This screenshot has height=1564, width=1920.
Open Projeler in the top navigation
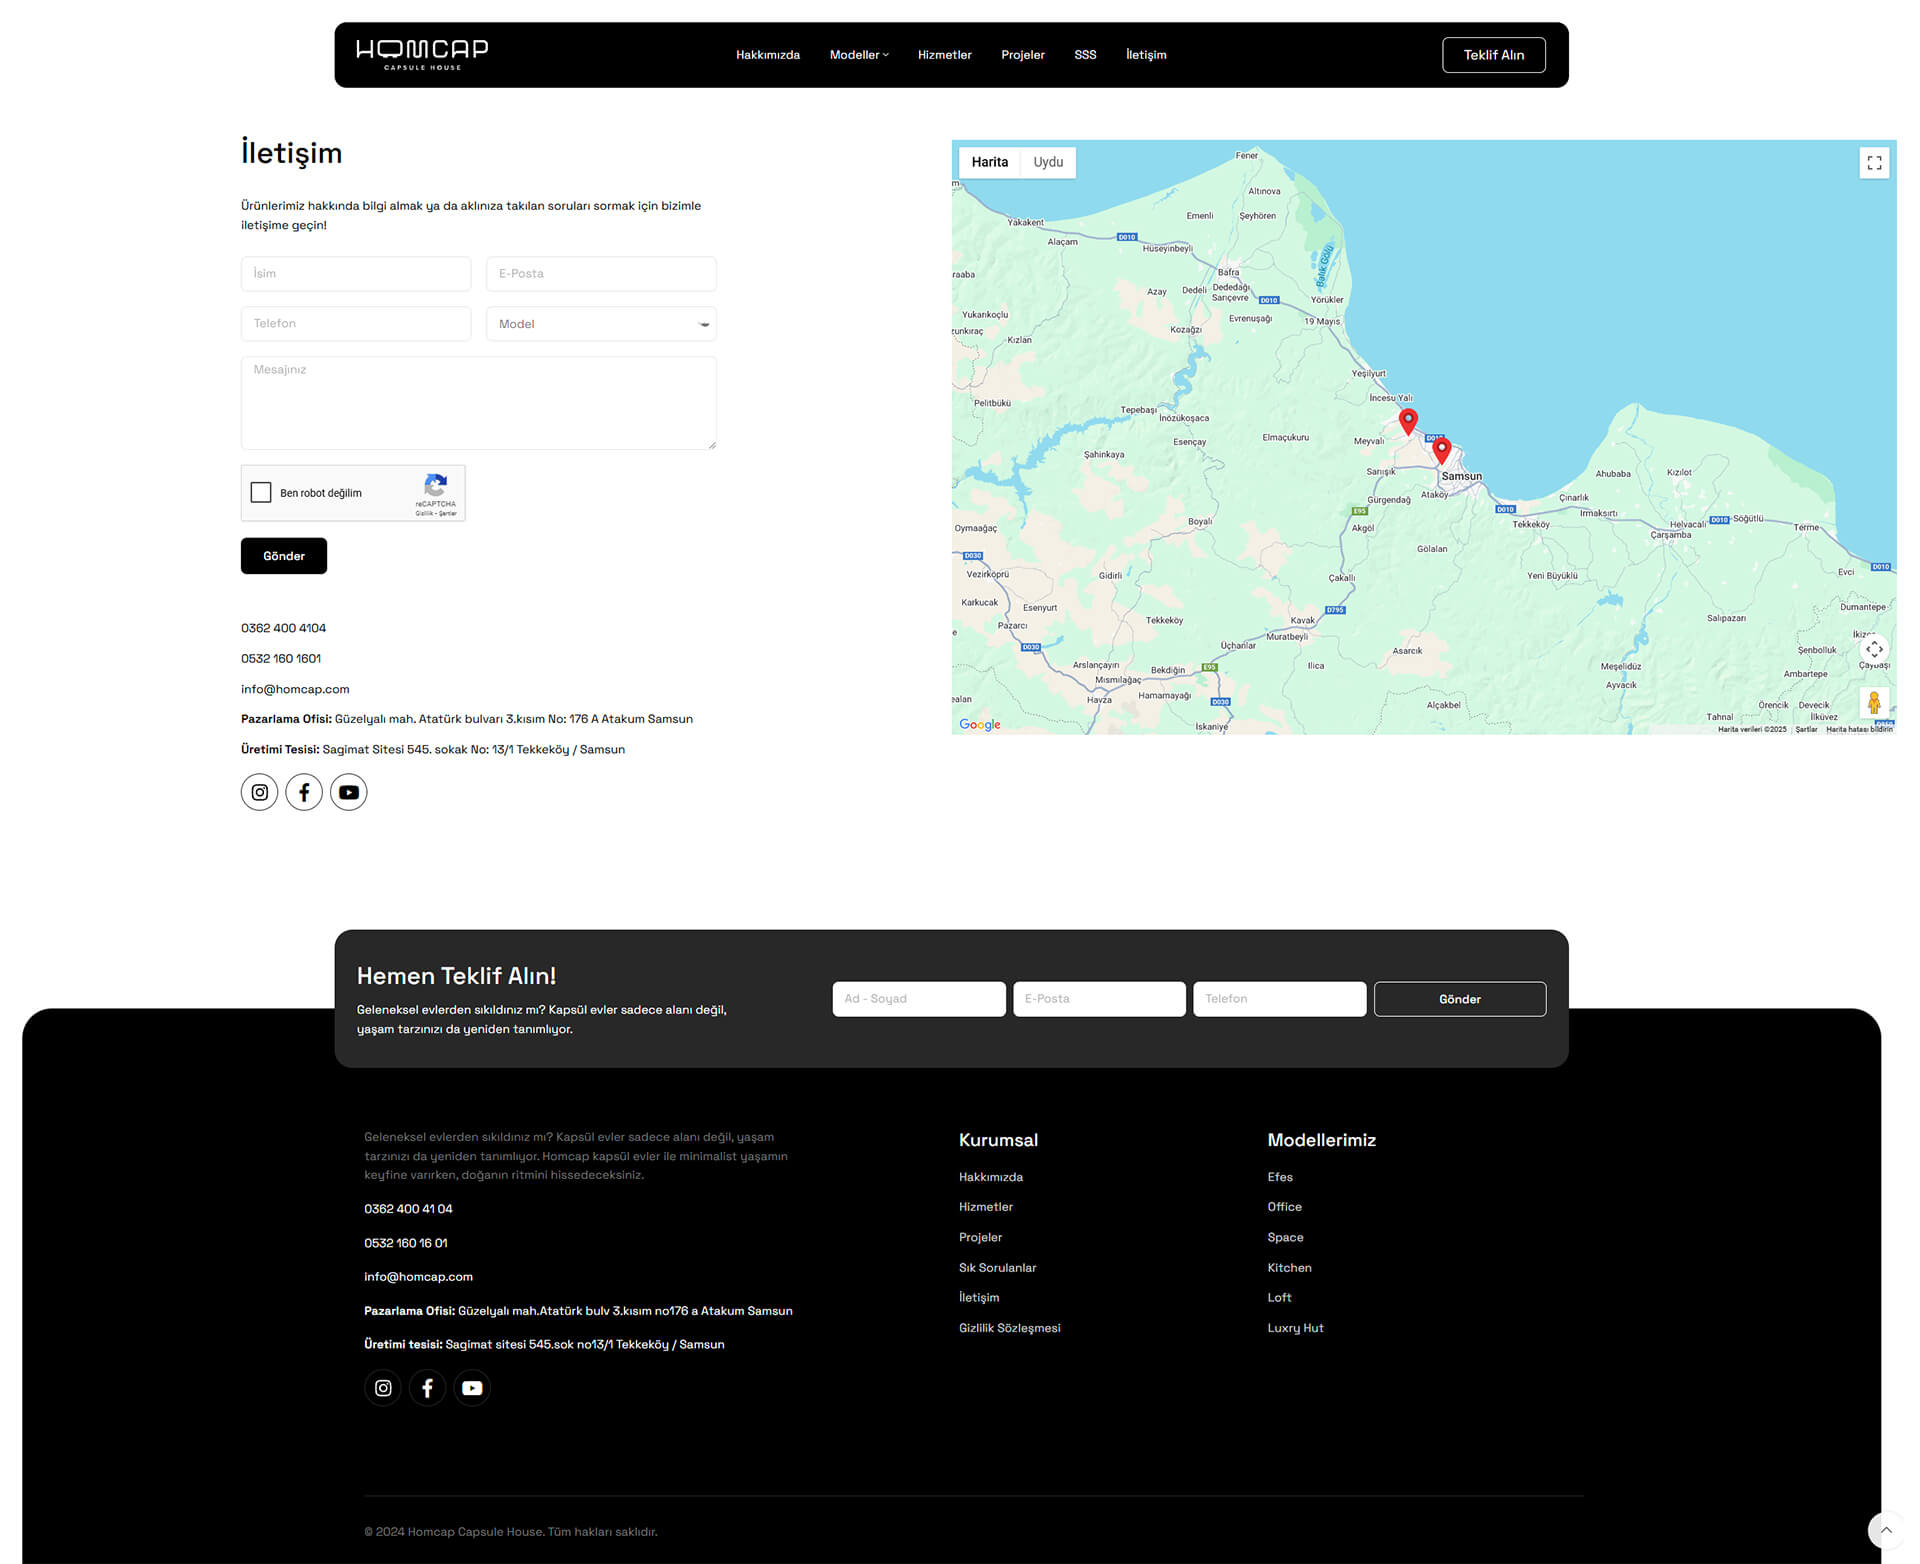click(1022, 55)
